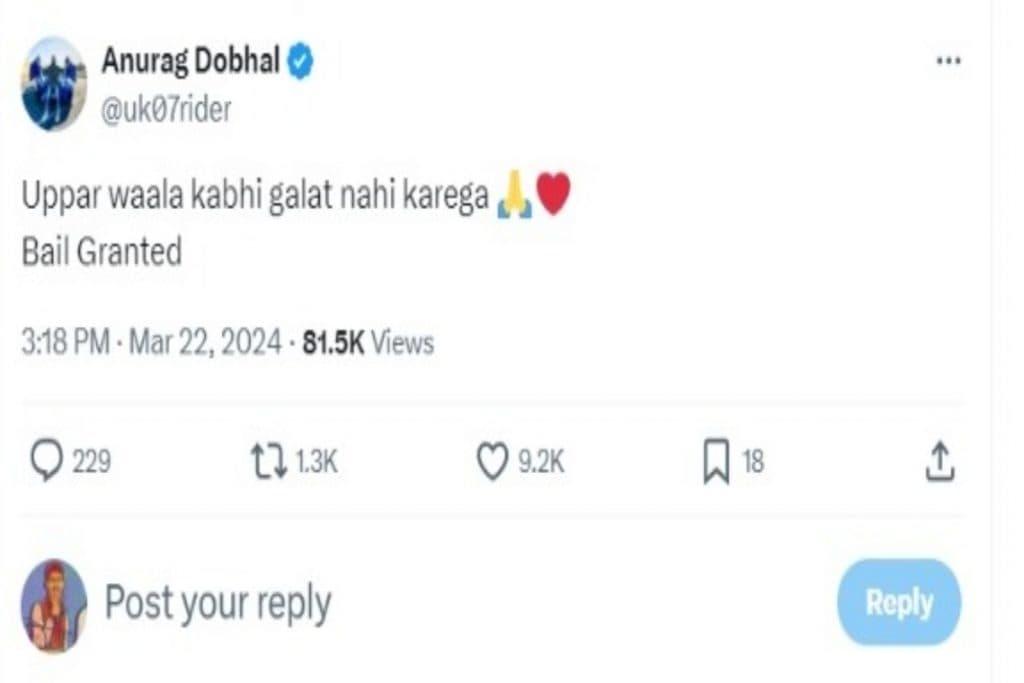Click the red heart emoji in tweet
The height and width of the screenshot is (683, 1024).
pos(554,193)
